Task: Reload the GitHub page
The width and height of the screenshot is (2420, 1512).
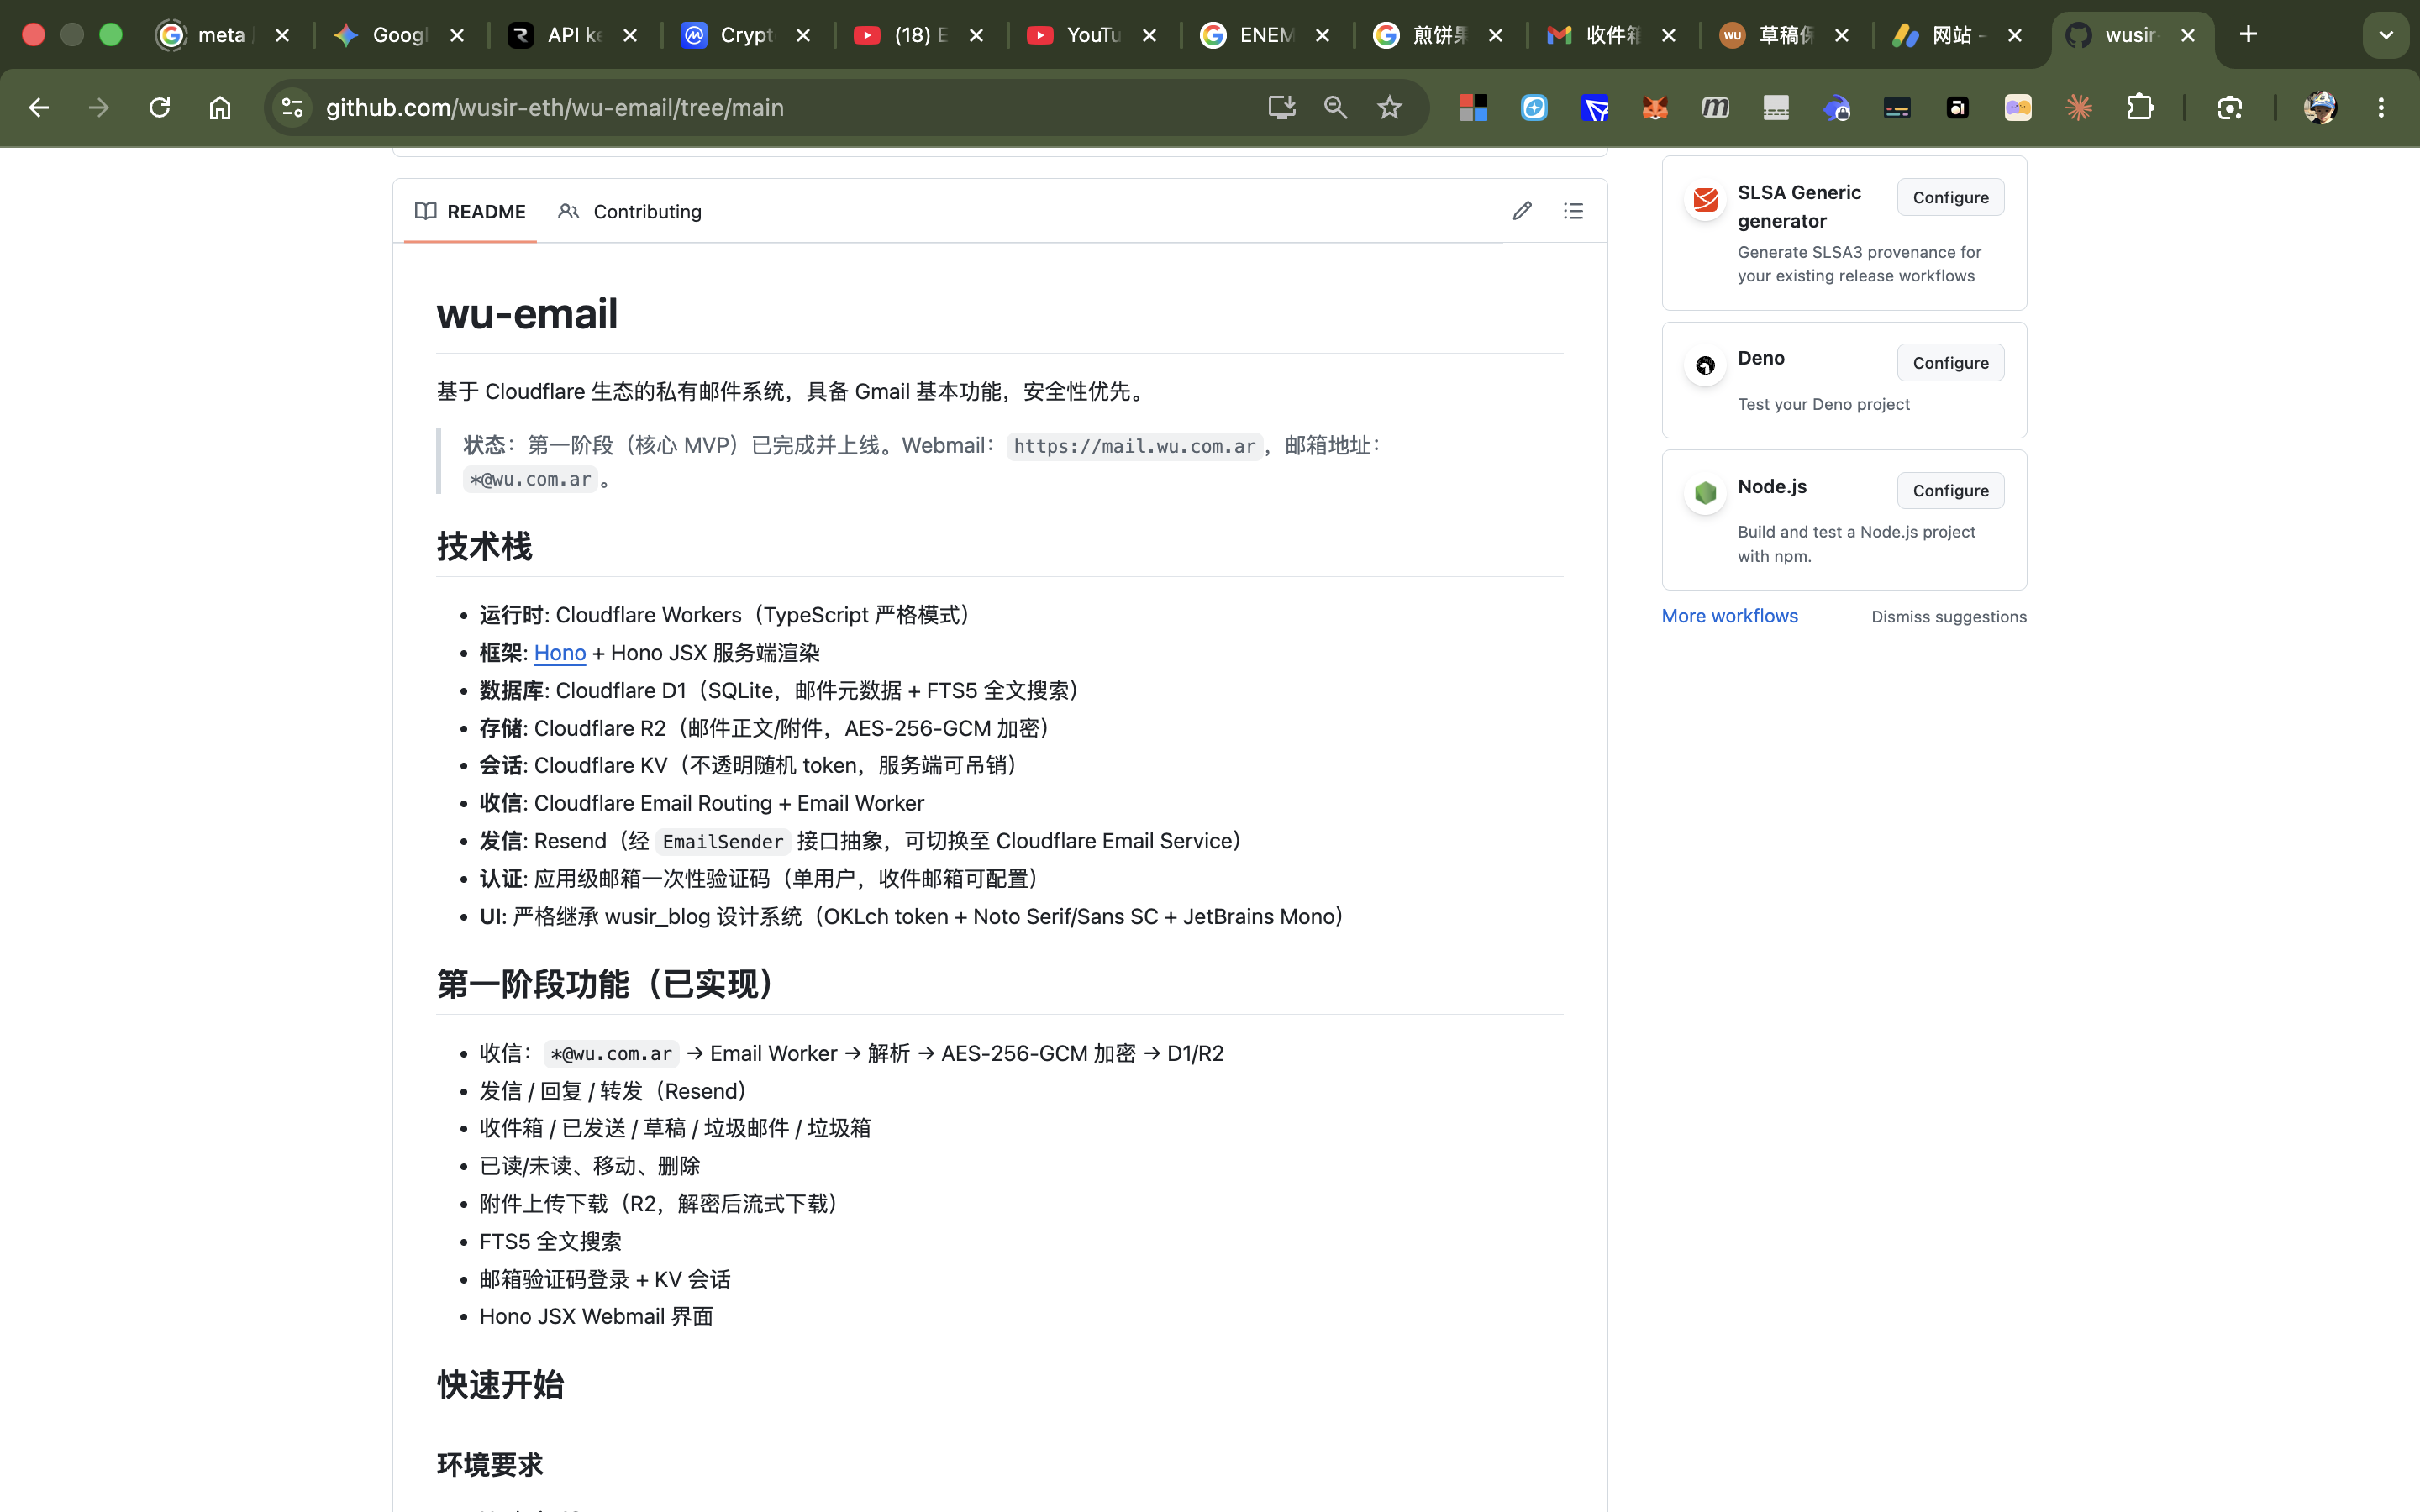Action: [x=159, y=107]
